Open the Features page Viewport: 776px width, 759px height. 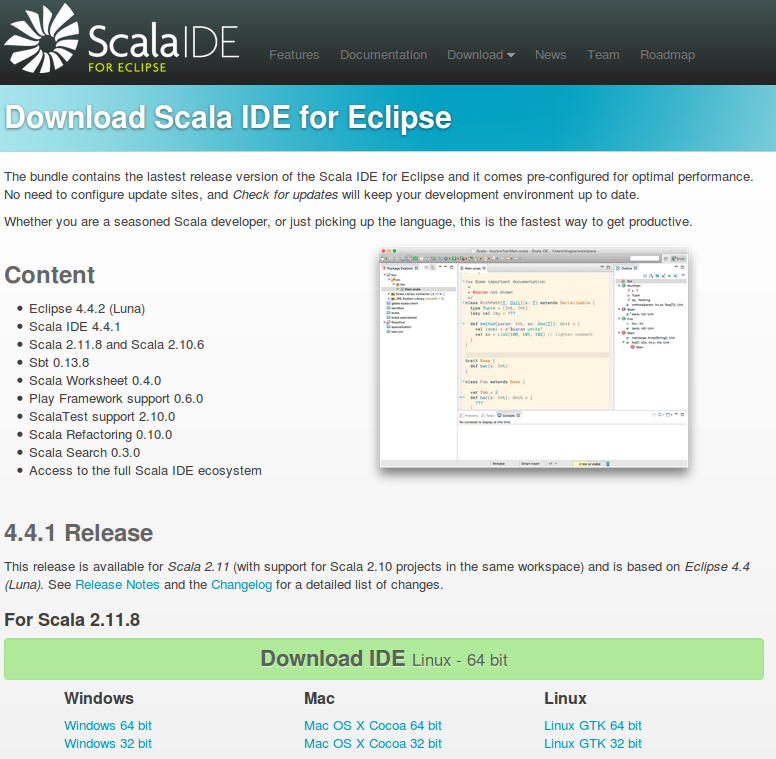pyautogui.click(x=294, y=55)
